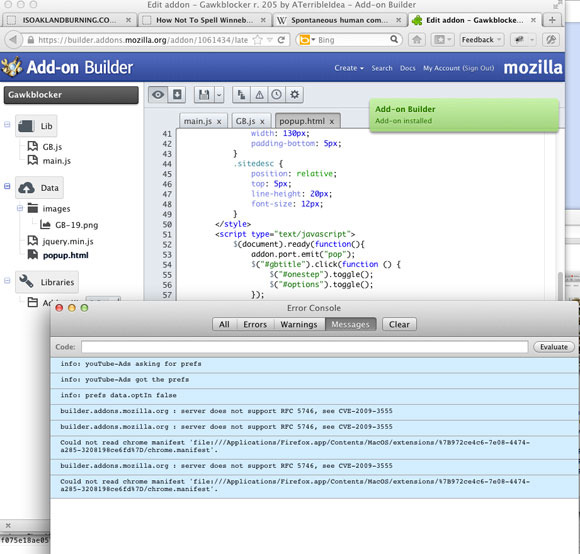Image resolution: width=580 pixels, height=554 pixels.
Task: Open the Feedback dropdown button
Action: pos(481,40)
